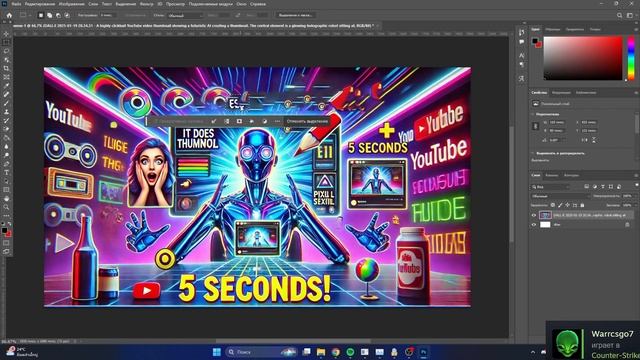Hide the bottom white layer eye
Screen dimensions: 640x360
coord(534,224)
